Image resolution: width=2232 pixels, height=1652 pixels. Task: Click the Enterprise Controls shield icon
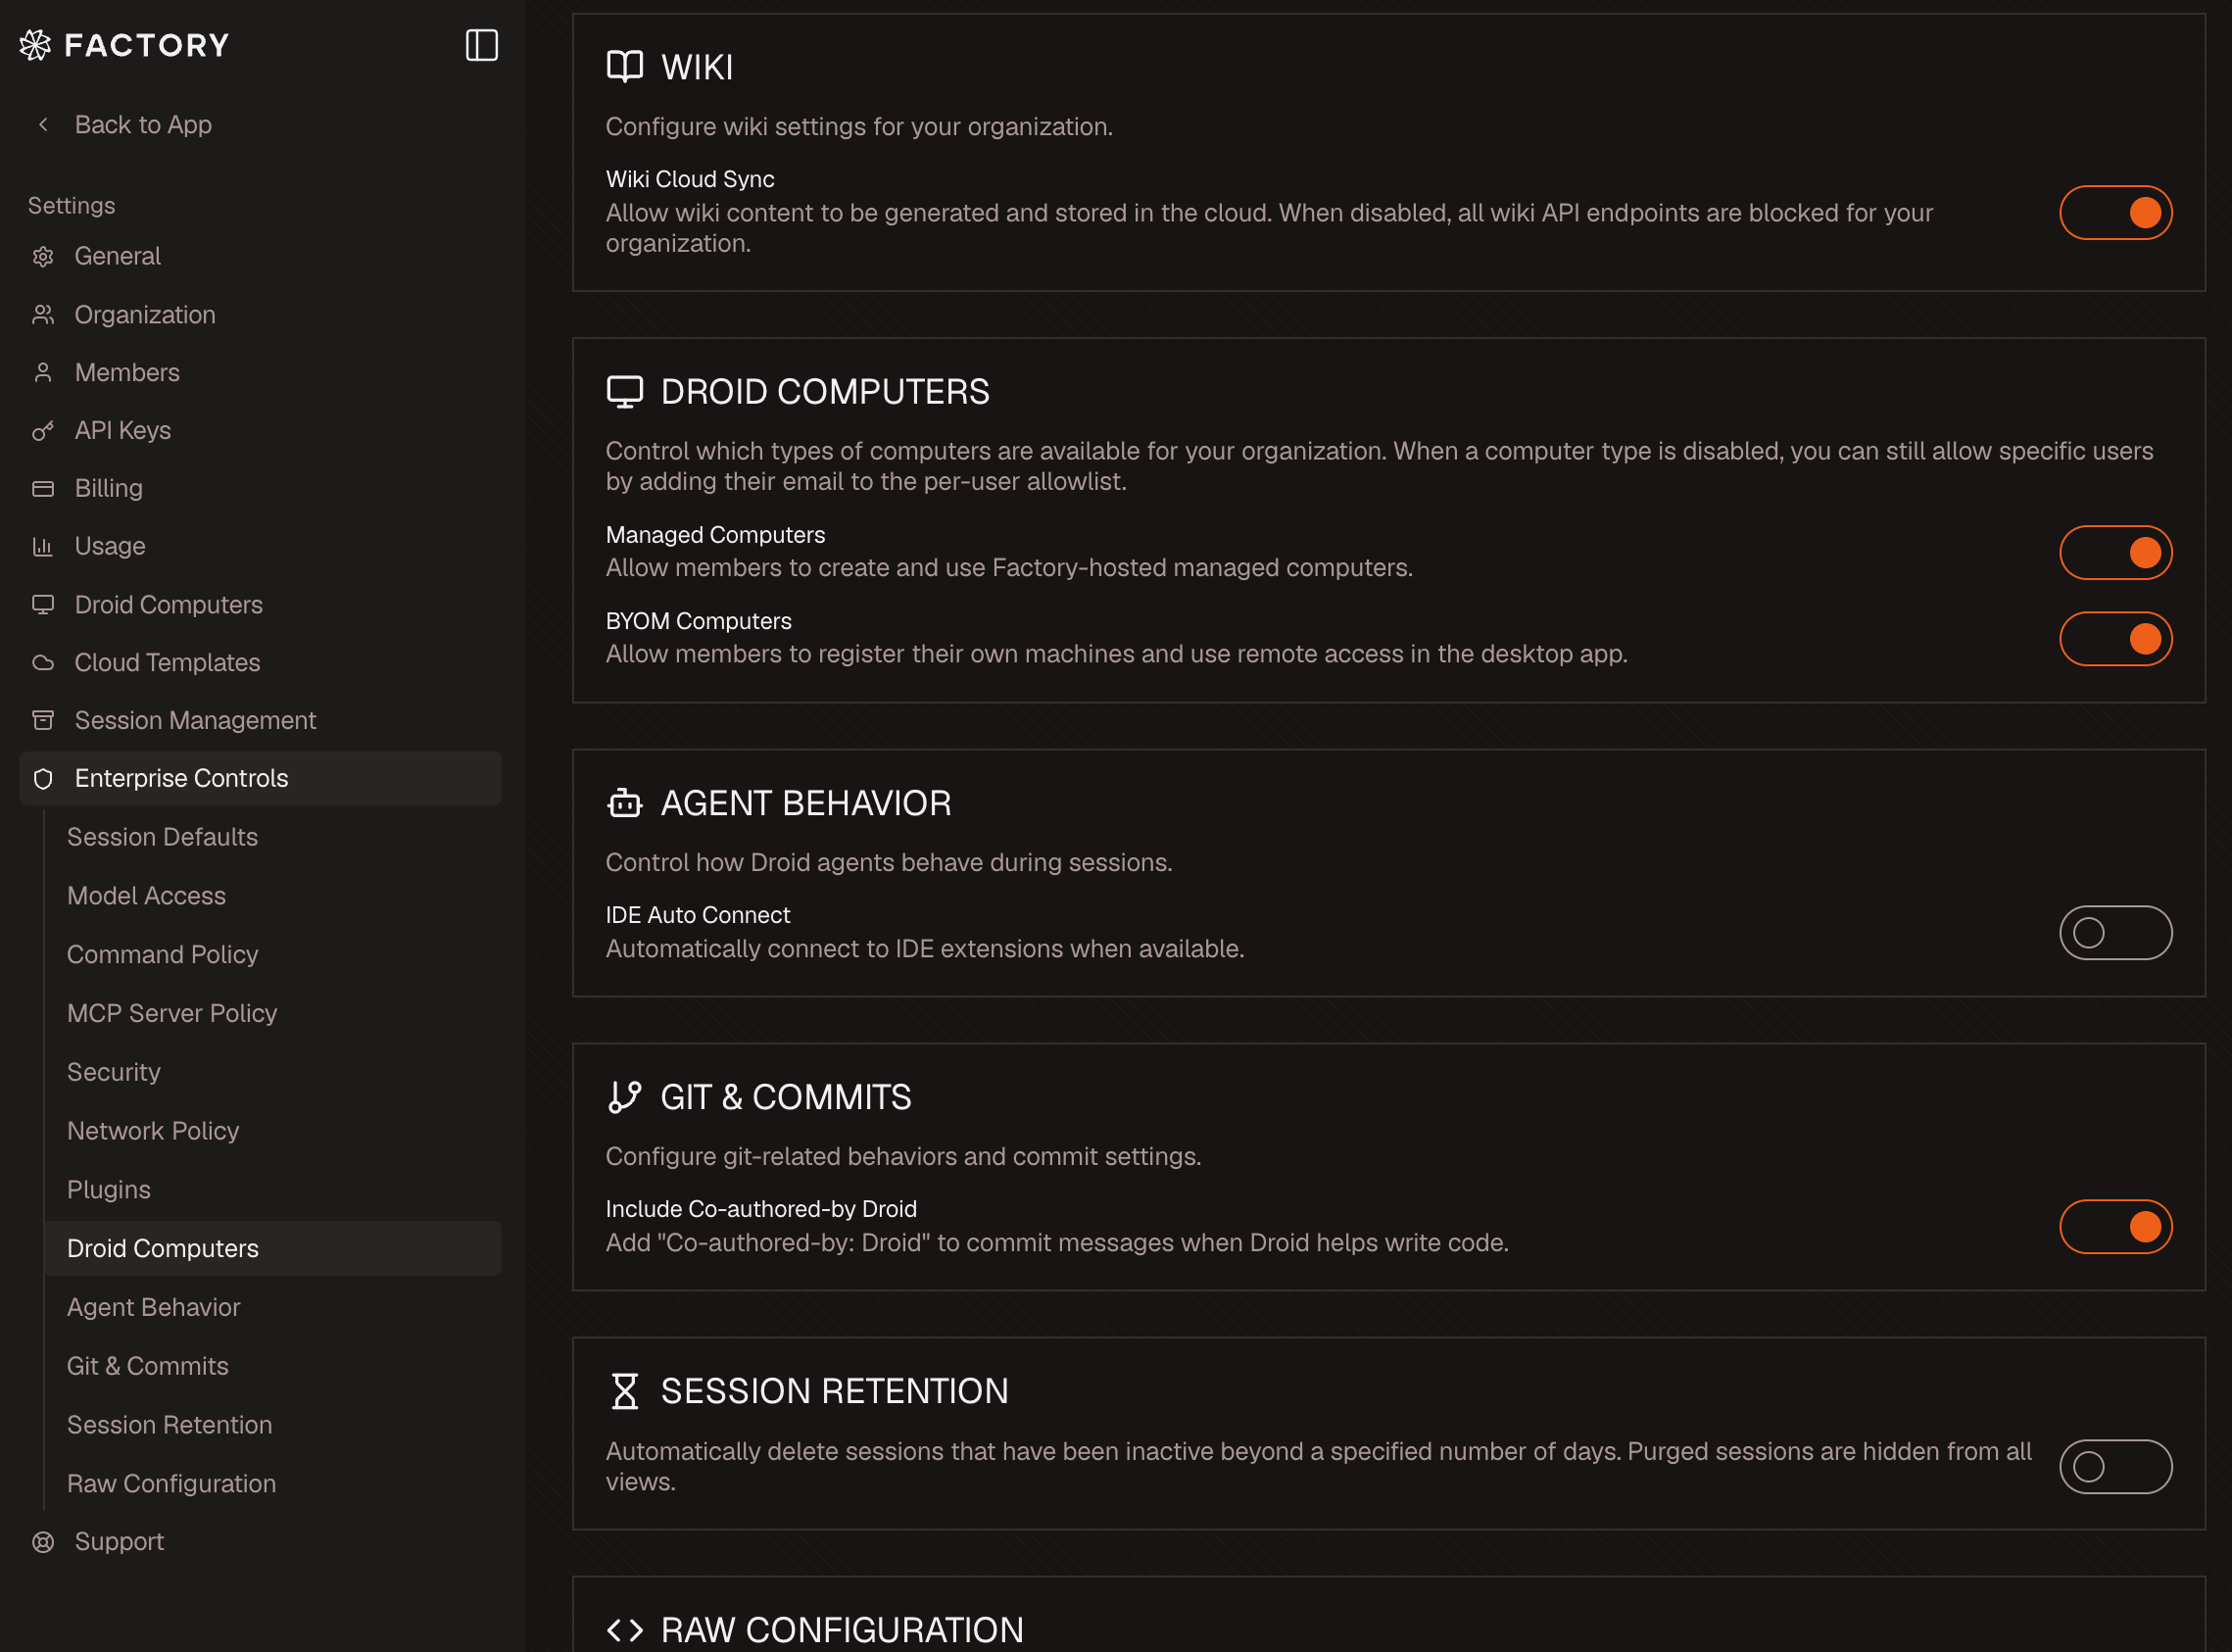point(43,778)
